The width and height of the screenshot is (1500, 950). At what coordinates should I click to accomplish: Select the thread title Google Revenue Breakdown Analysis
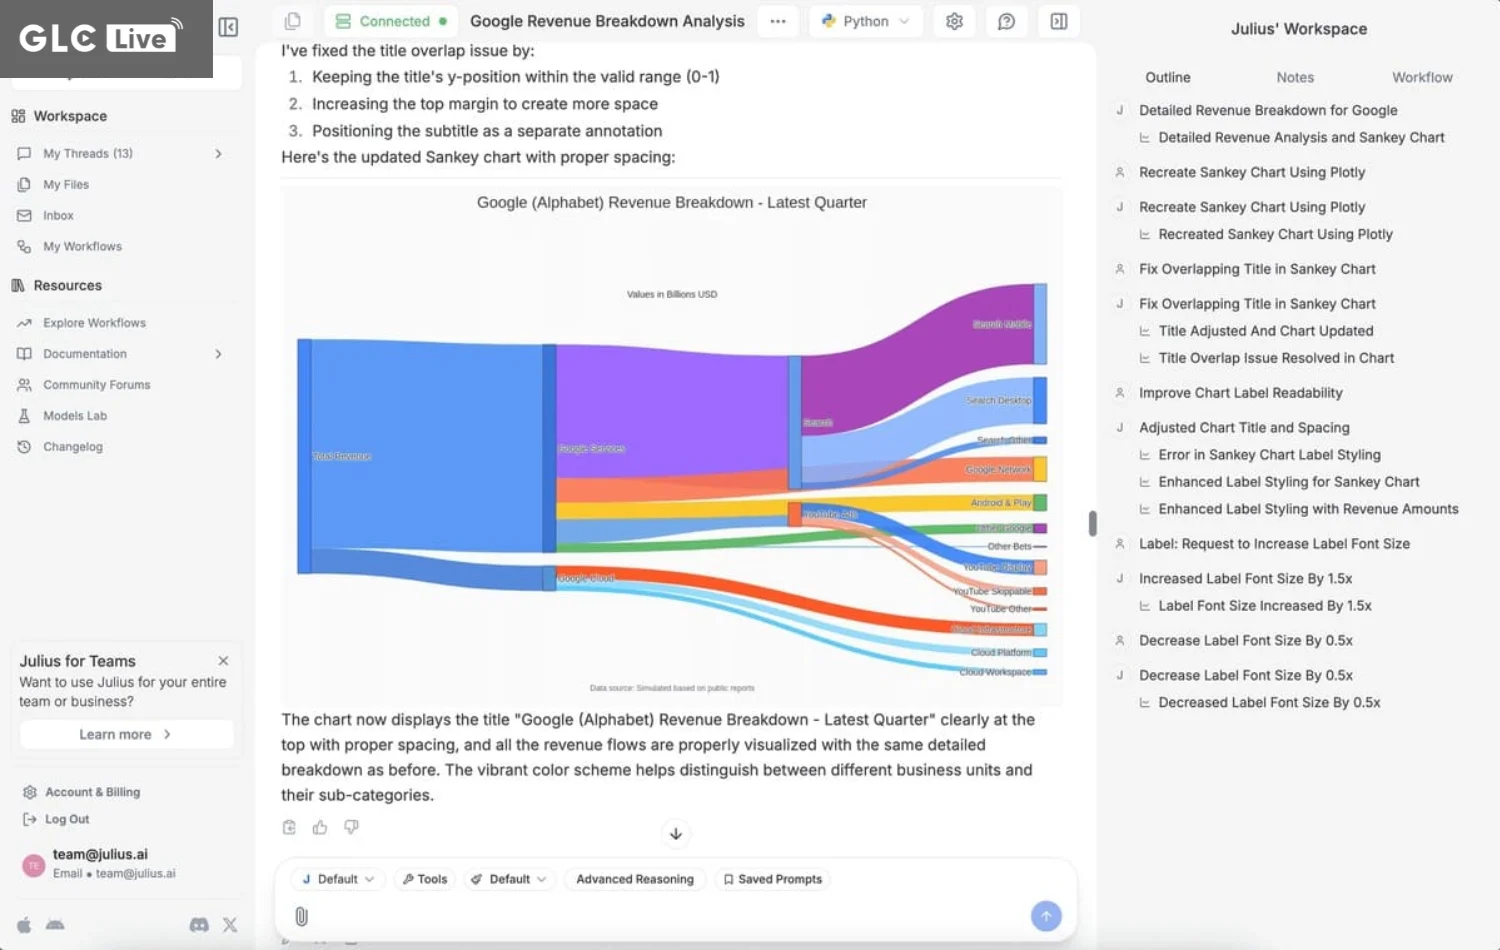pos(607,21)
